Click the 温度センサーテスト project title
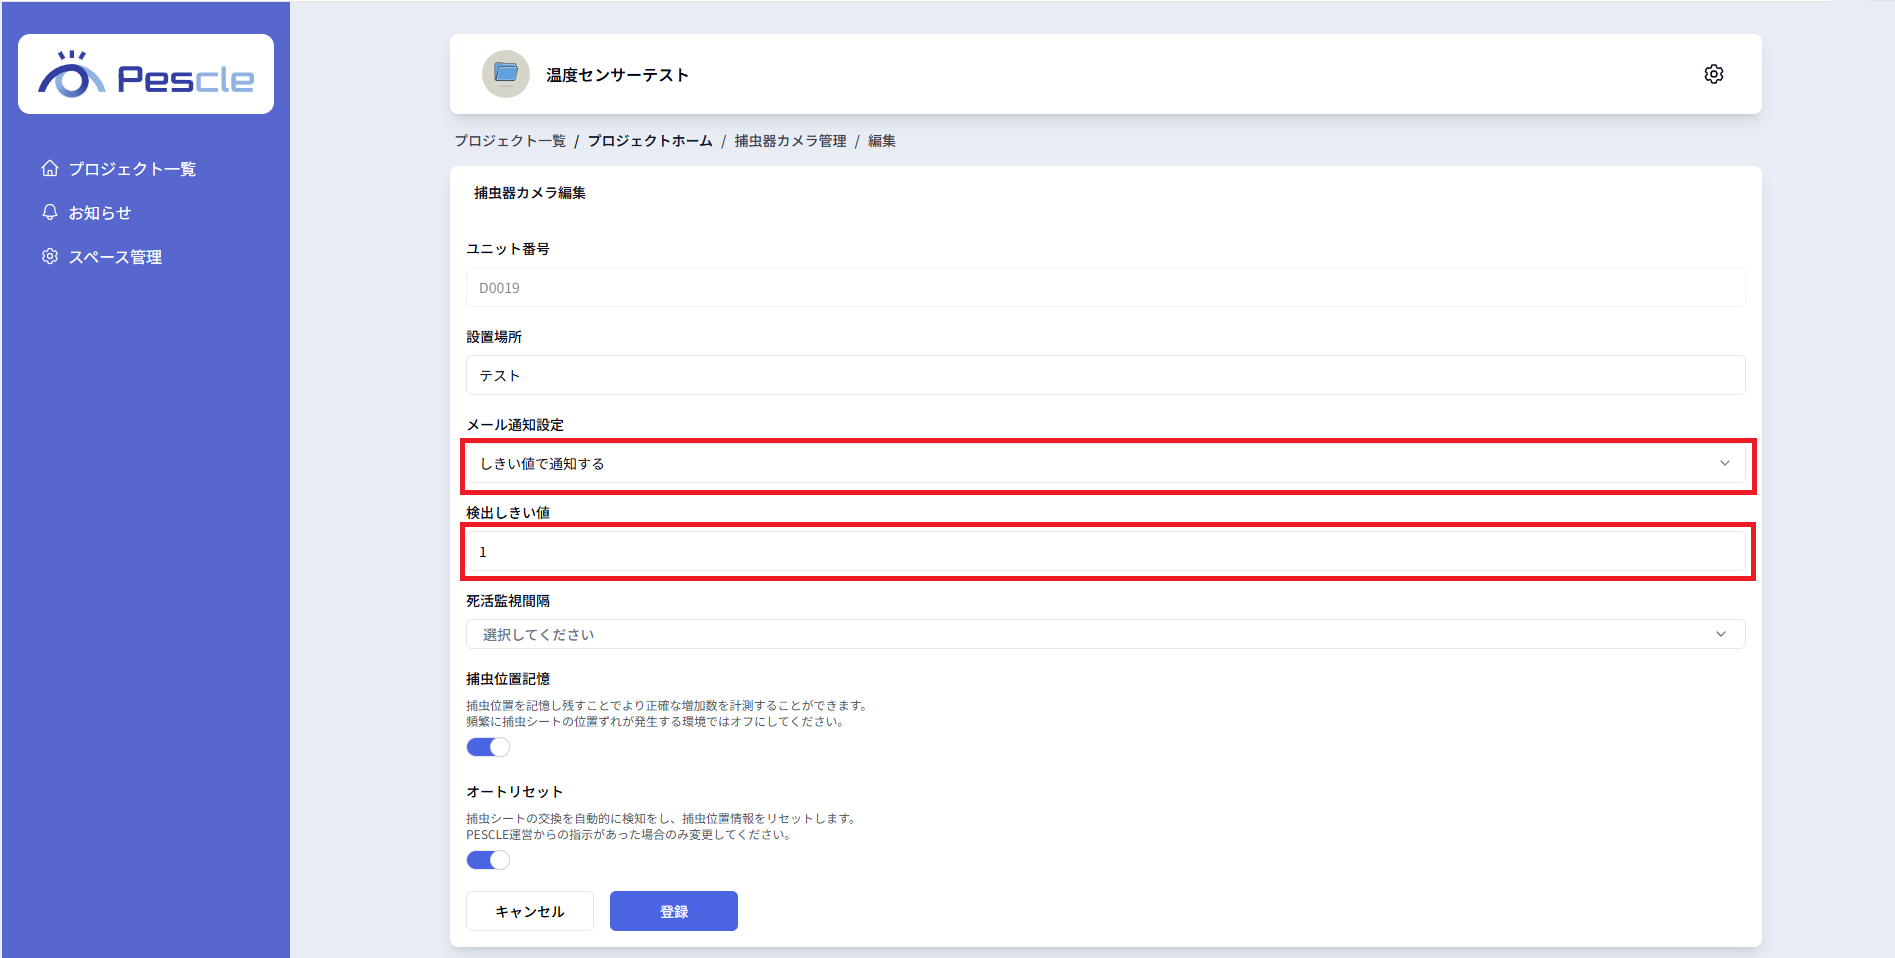 617,75
